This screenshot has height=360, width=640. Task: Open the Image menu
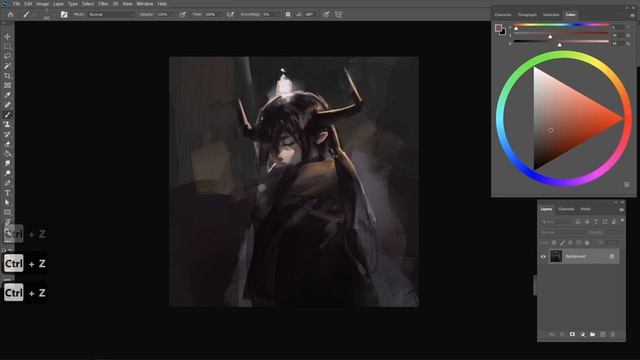click(x=42, y=4)
